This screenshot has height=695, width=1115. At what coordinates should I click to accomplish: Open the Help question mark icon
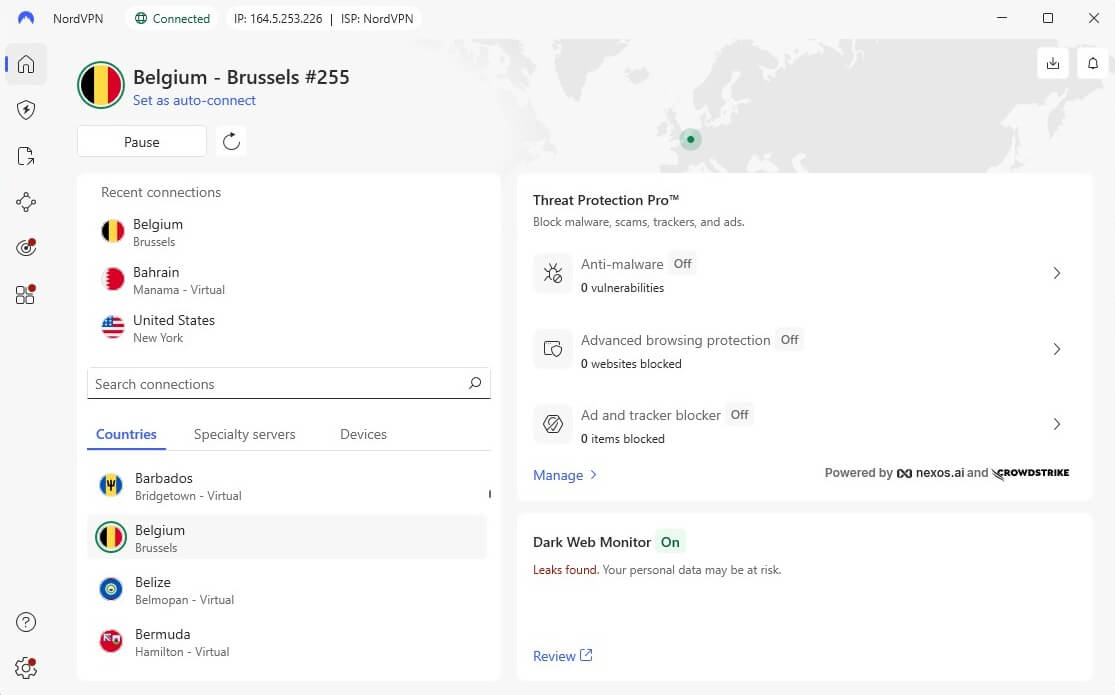(x=26, y=622)
